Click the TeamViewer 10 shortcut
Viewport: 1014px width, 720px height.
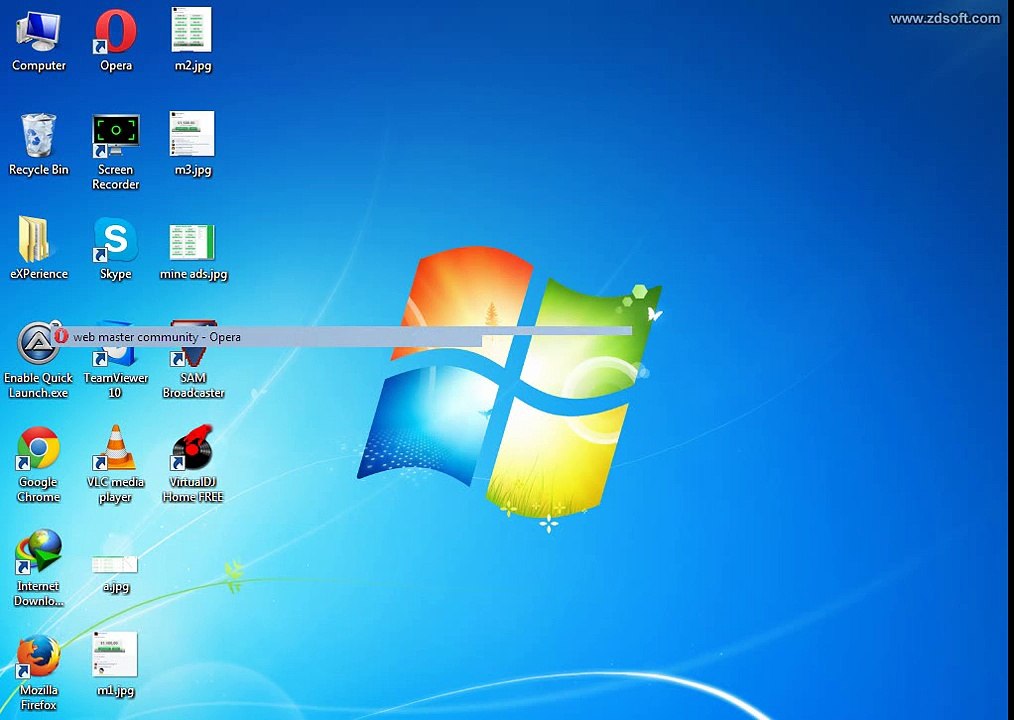tap(116, 360)
